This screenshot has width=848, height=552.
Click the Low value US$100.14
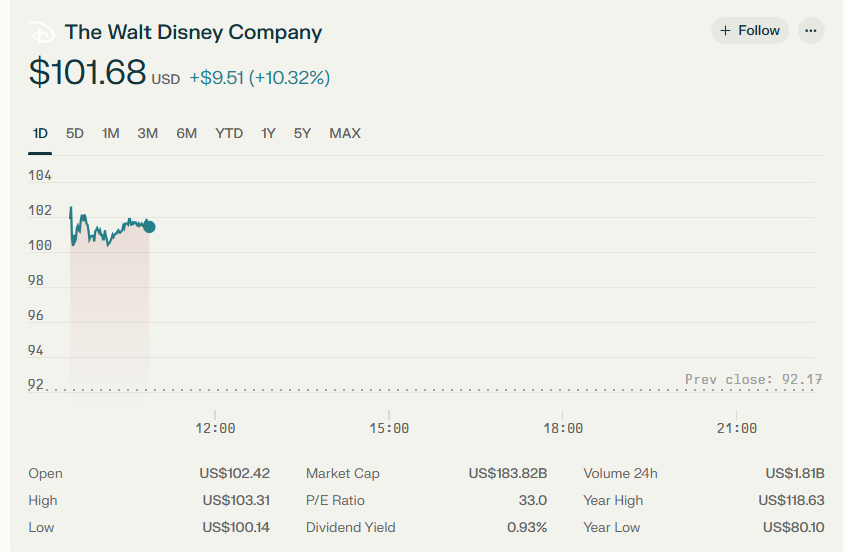(236, 527)
